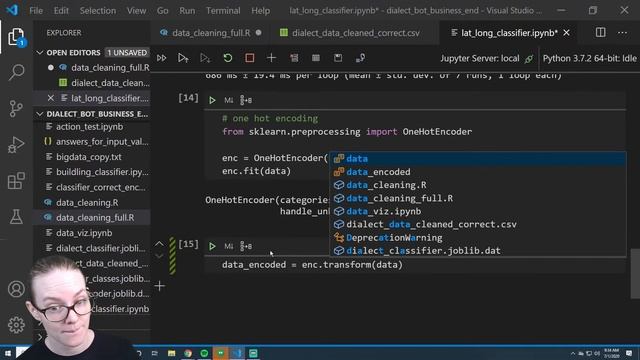Open editor More Actions ellipsis
The width and height of the screenshot is (640, 360).
[622, 33]
